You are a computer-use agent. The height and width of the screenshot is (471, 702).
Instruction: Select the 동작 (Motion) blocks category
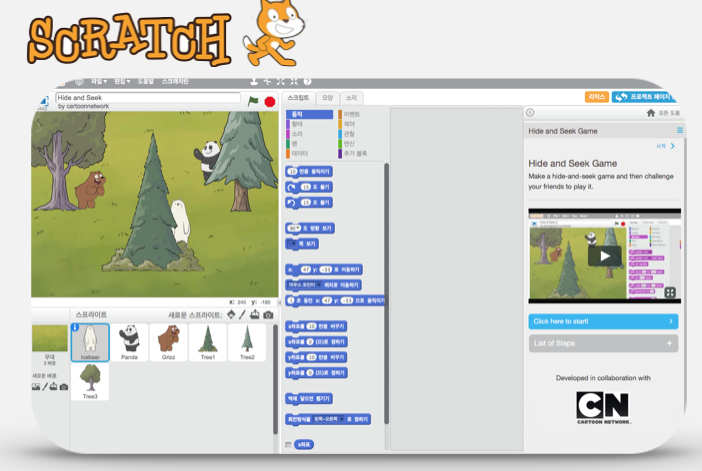[309, 114]
